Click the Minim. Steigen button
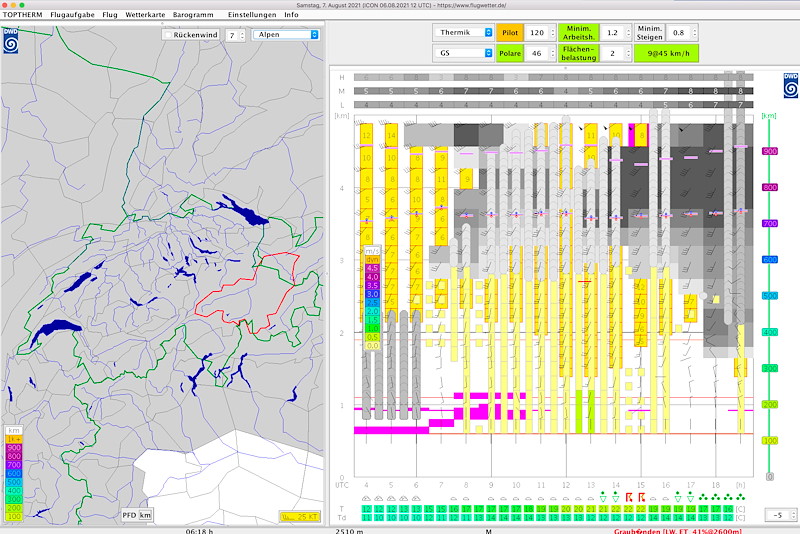800x534 pixels. [649, 32]
